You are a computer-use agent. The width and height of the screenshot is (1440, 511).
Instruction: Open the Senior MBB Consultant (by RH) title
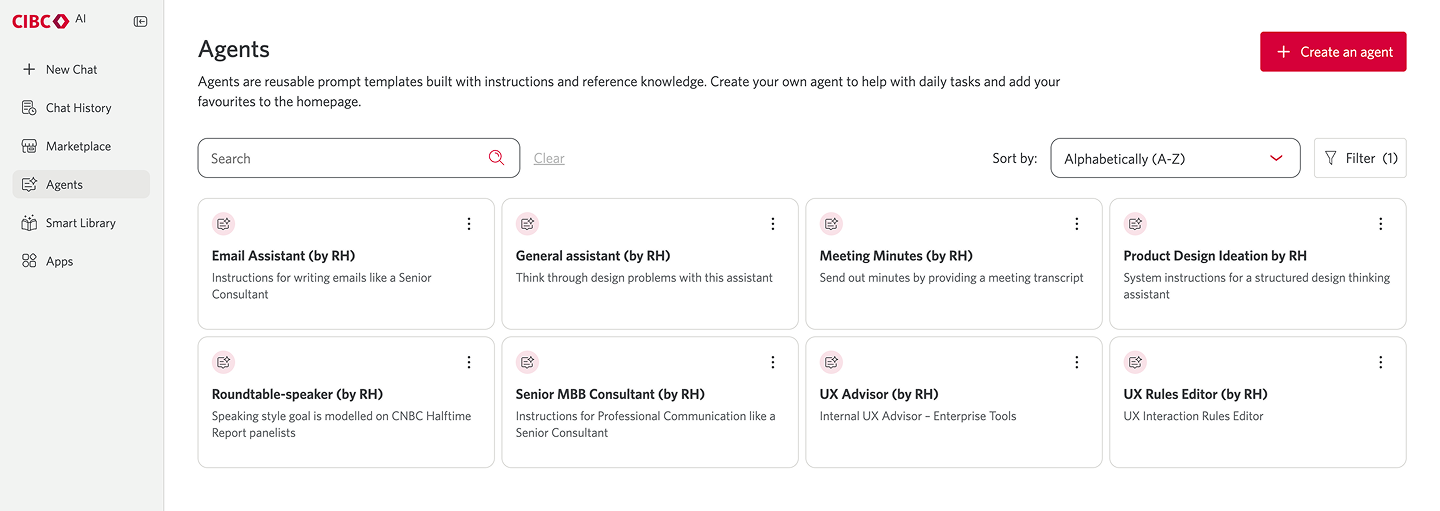(610, 394)
